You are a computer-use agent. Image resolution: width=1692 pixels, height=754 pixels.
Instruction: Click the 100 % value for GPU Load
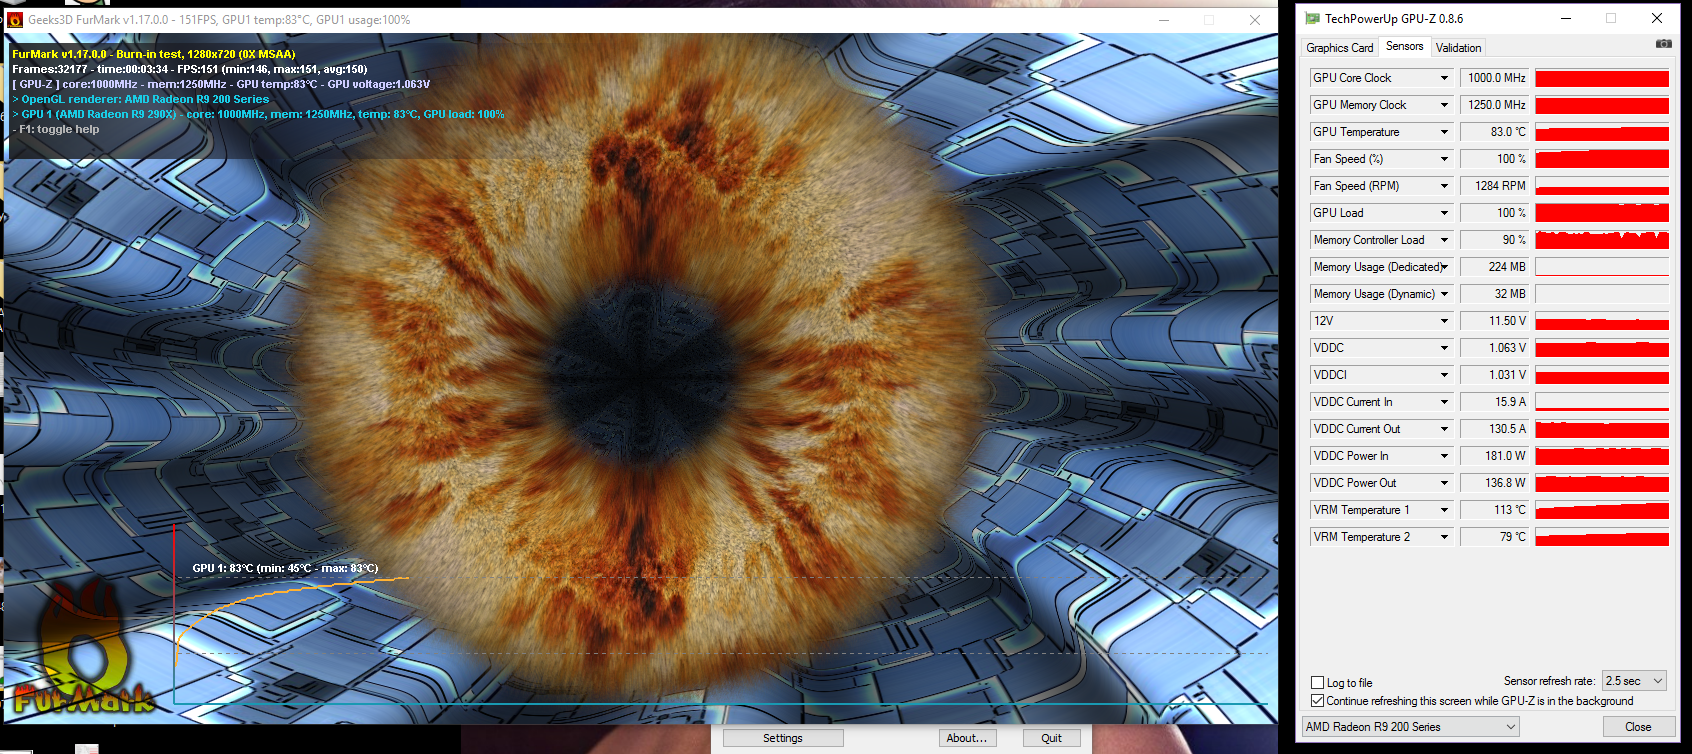1495,213
